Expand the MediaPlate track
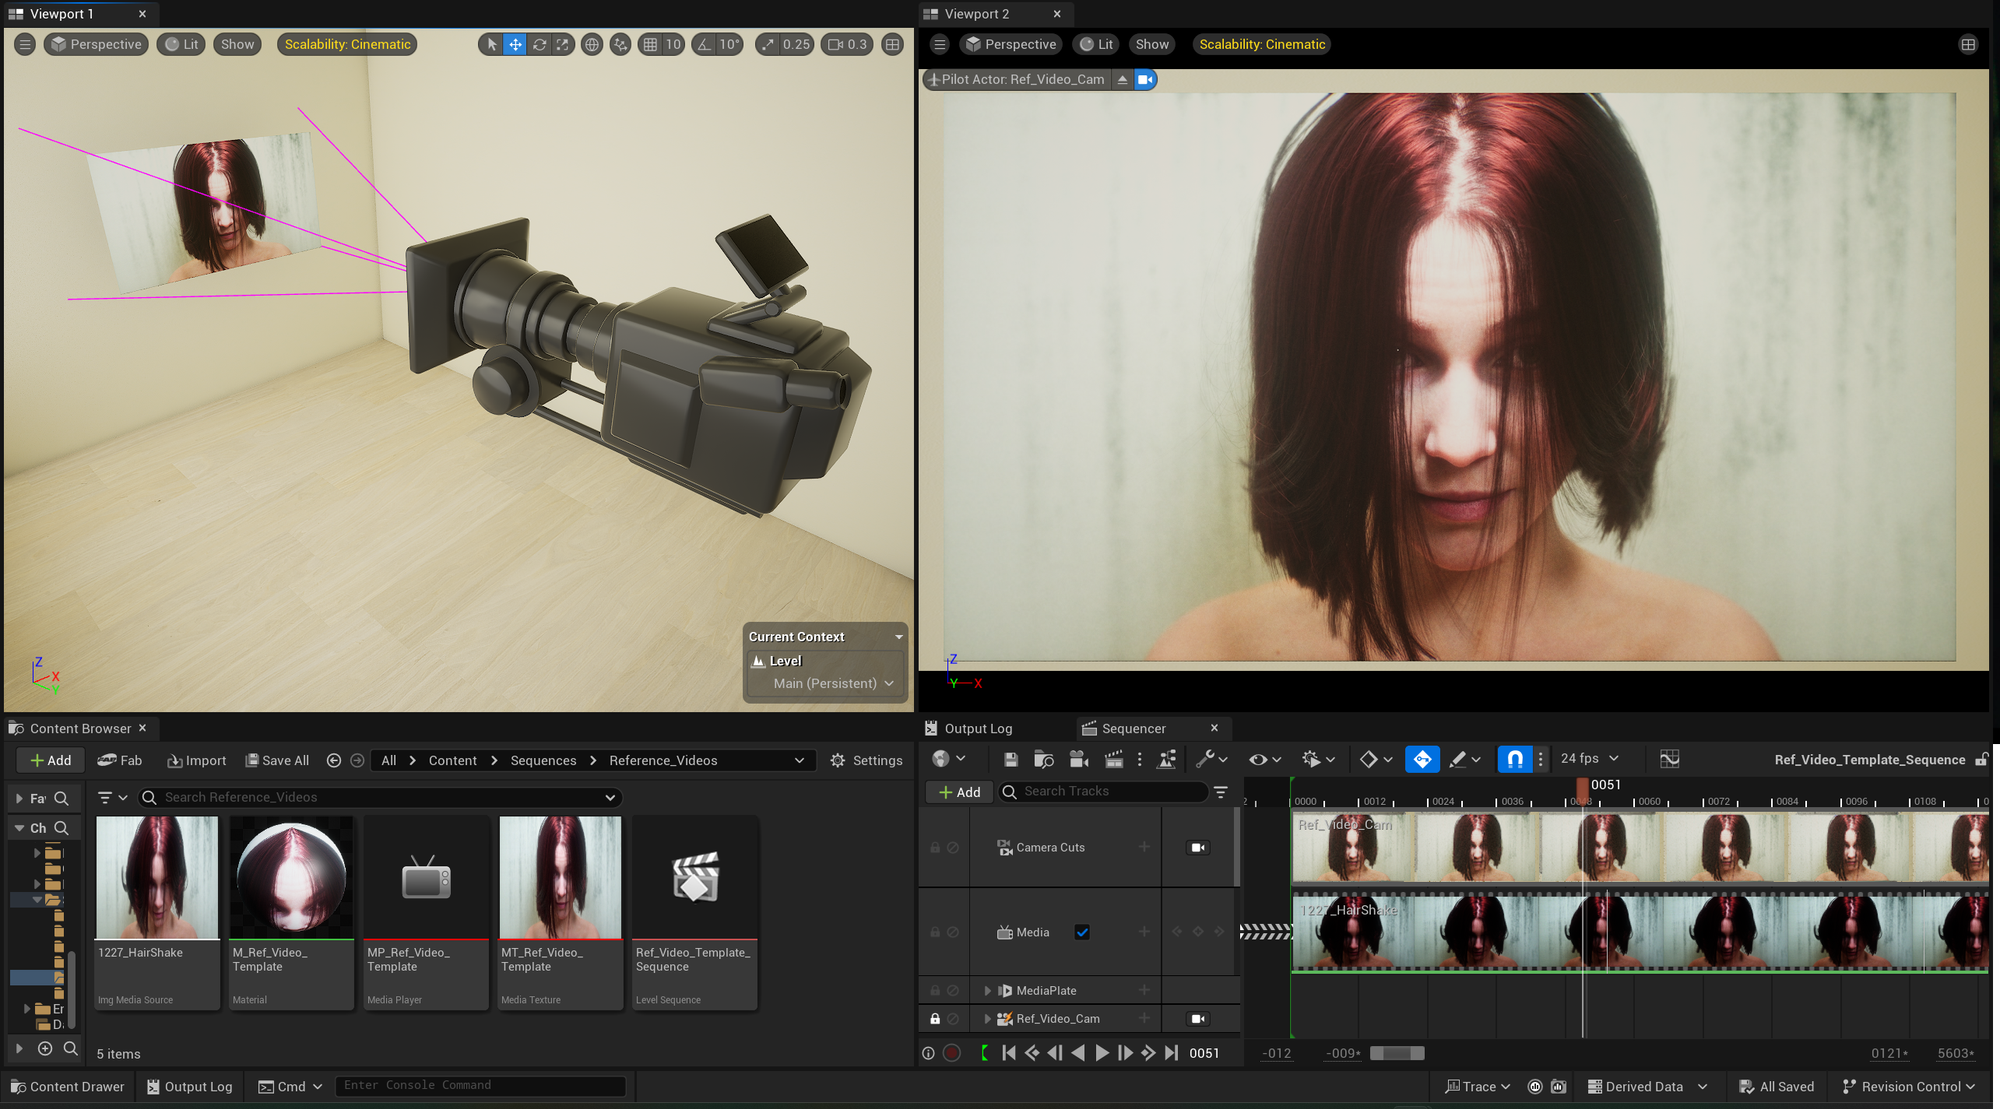The height and width of the screenshot is (1109, 2000). tap(988, 990)
